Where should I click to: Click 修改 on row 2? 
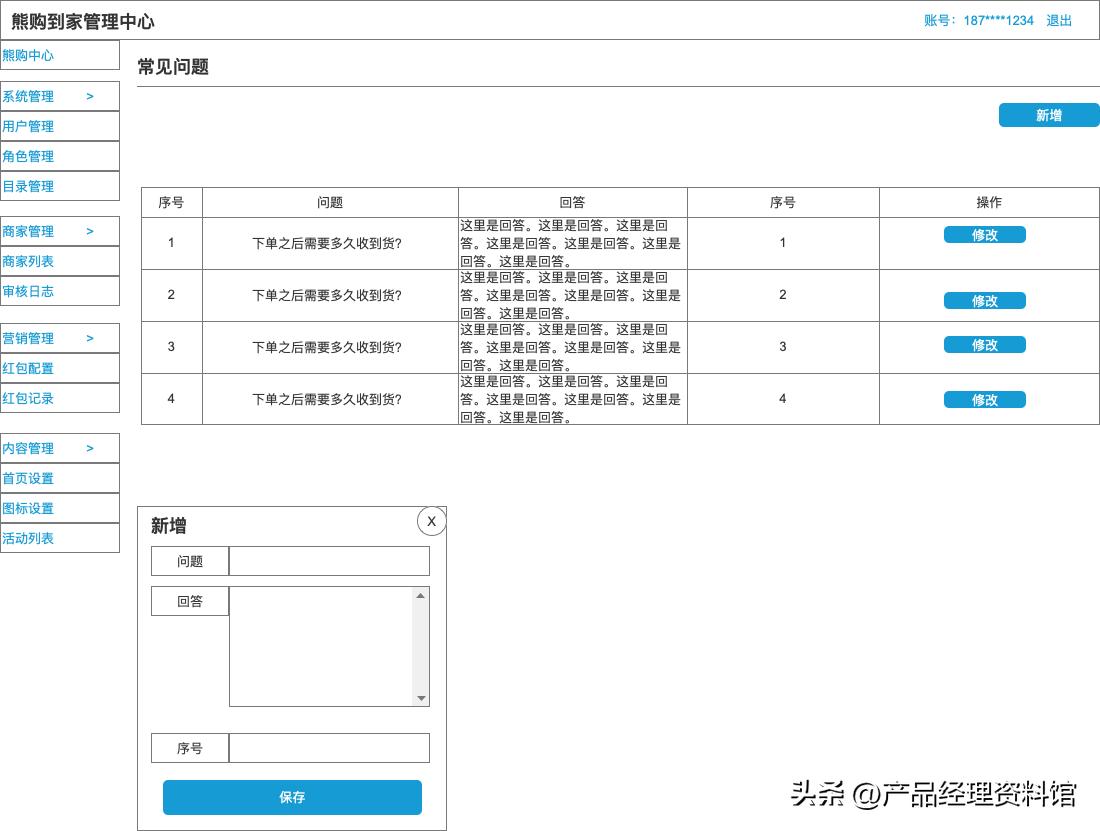[x=984, y=300]
